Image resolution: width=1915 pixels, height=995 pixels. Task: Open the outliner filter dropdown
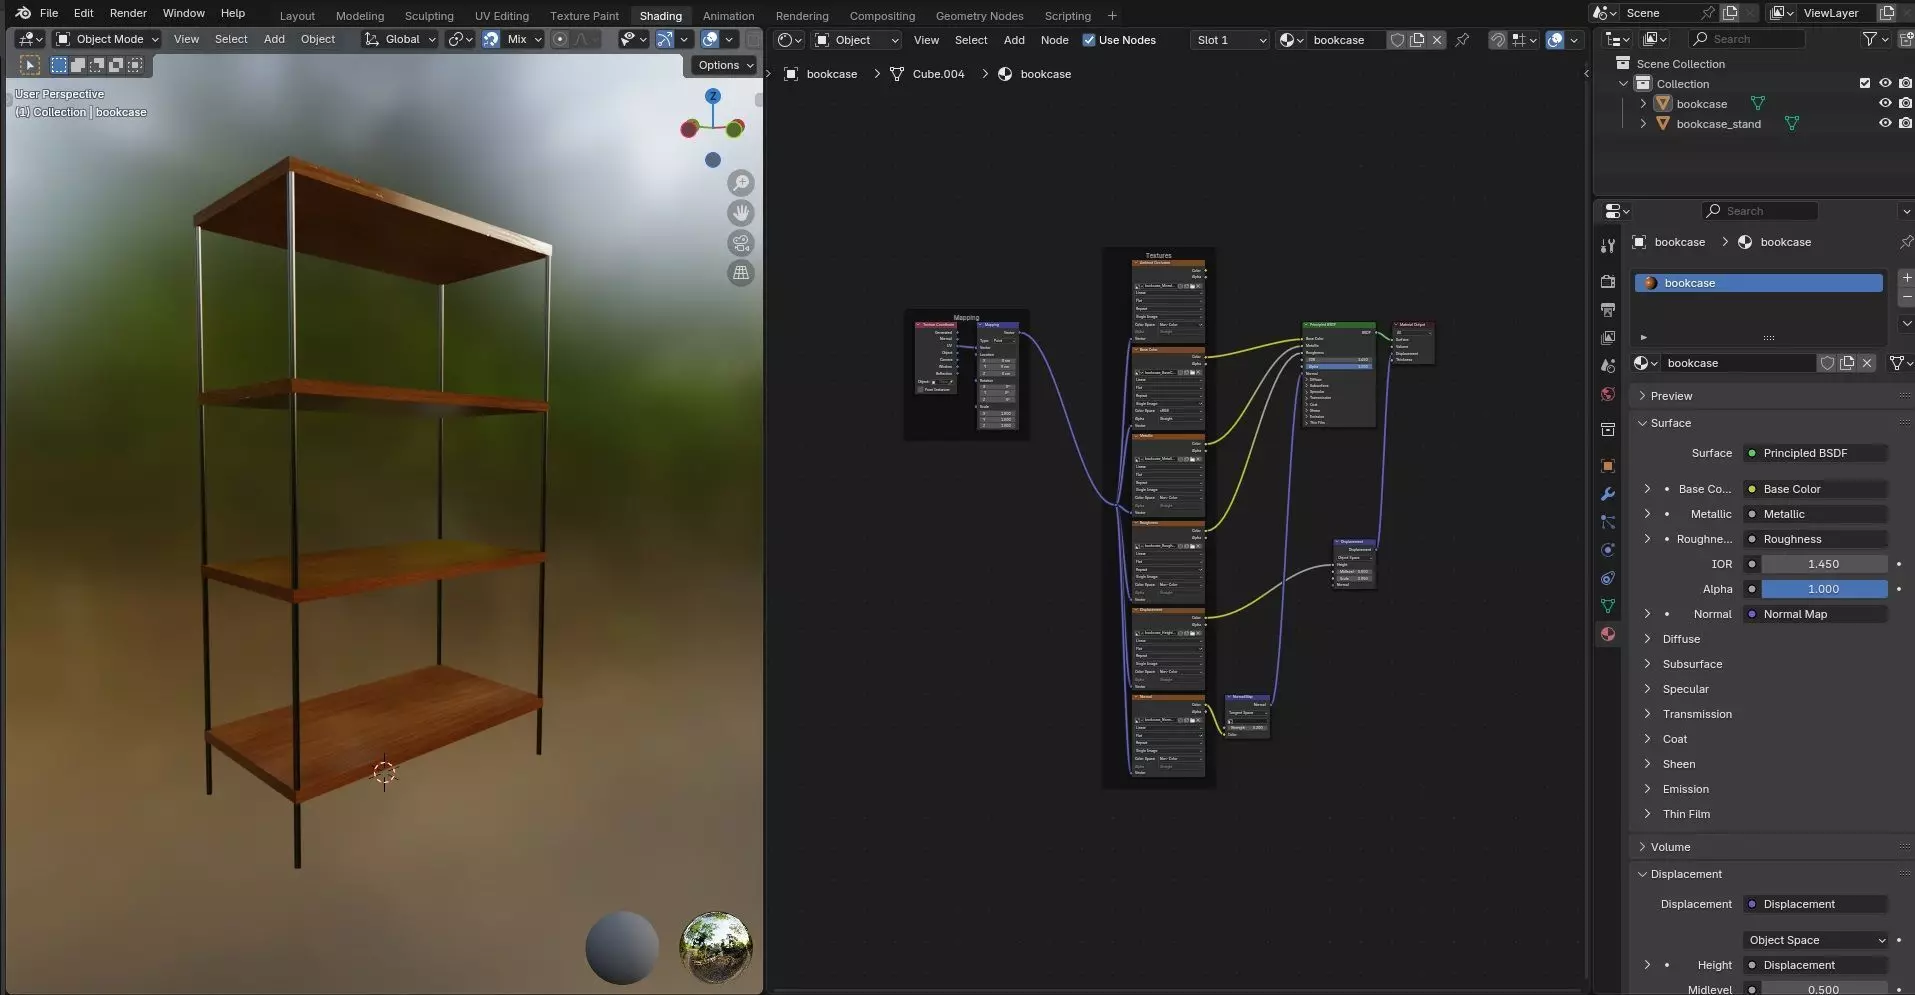(1876, 39)
